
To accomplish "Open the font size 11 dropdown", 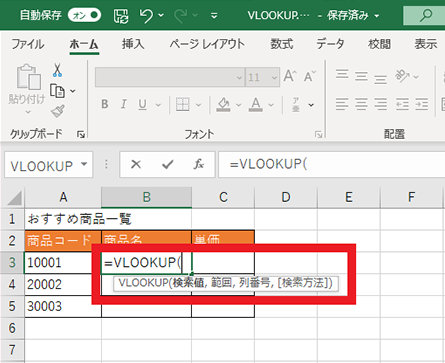I will coord(274,78).
